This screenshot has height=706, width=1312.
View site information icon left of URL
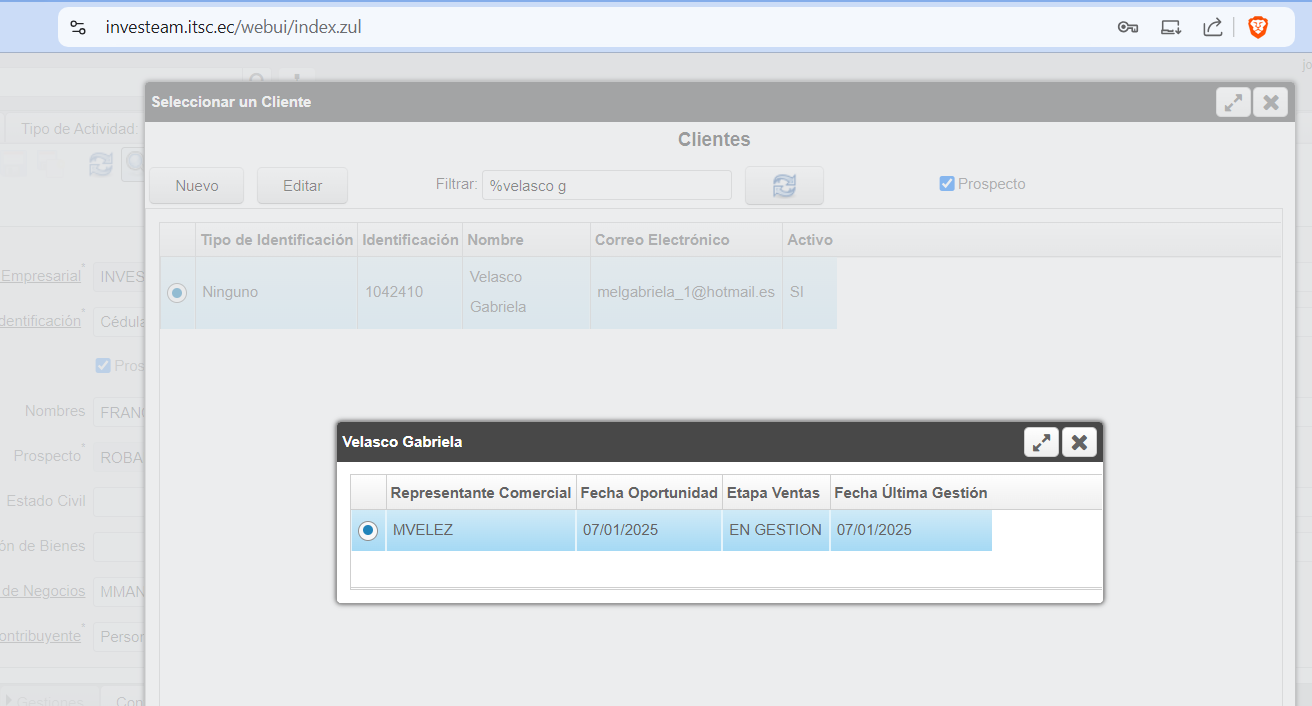(79, 27)
